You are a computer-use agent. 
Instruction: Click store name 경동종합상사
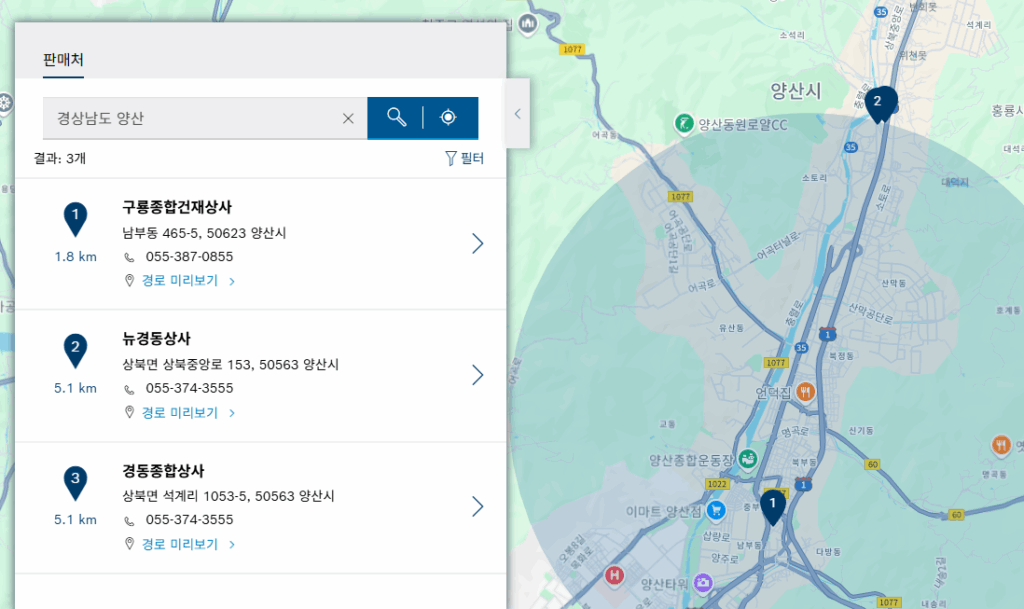coord(163,471)
